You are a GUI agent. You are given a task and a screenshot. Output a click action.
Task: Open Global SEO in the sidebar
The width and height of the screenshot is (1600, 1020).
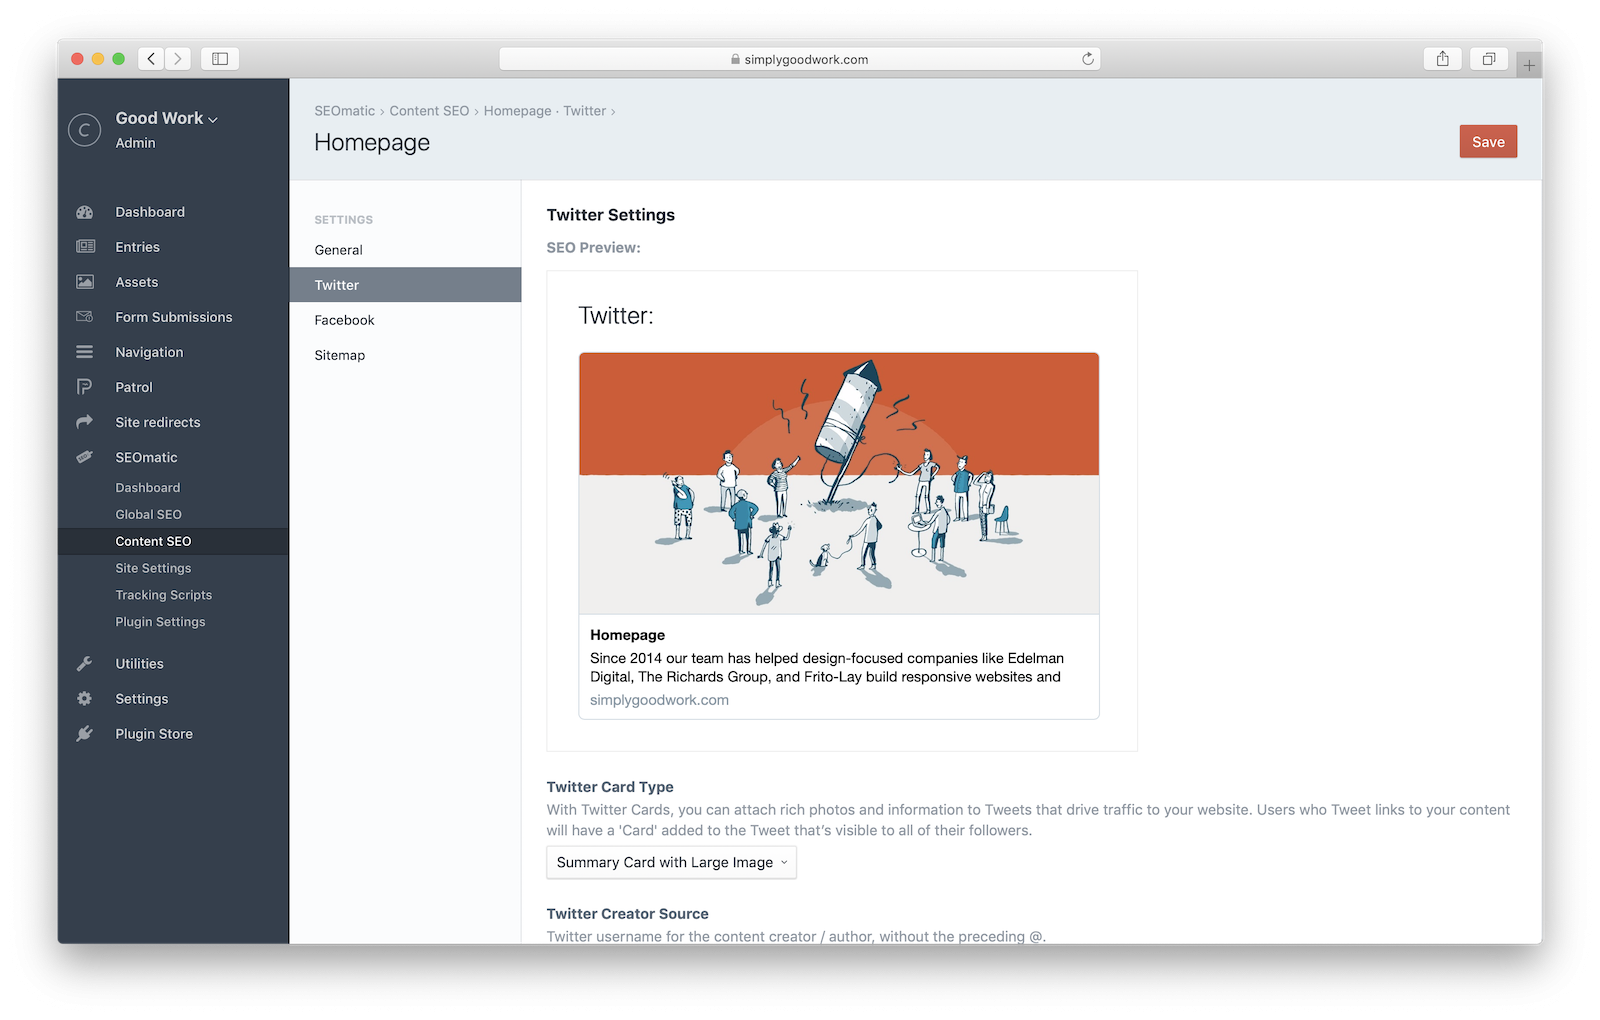pos(148,514)
